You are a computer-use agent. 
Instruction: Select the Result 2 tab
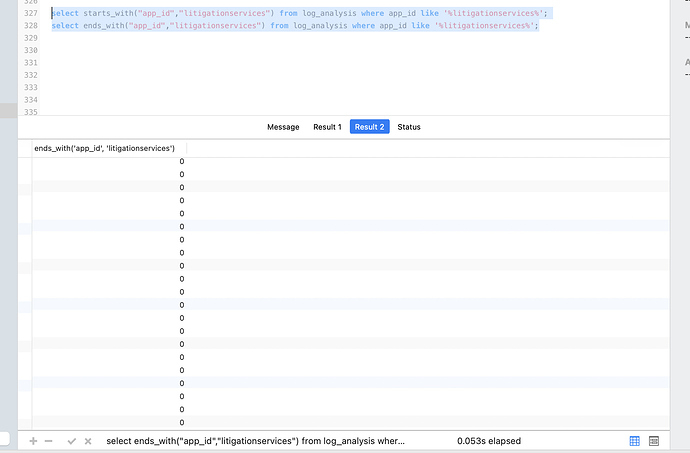369,127
